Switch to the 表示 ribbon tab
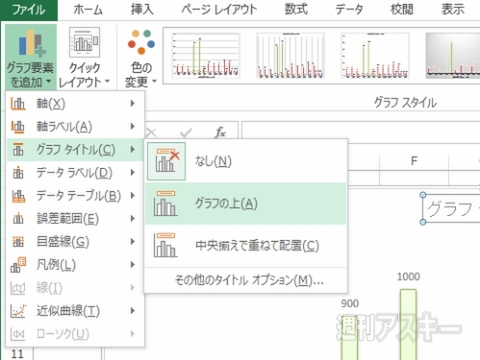480x360 pixels. pos(453,10)
